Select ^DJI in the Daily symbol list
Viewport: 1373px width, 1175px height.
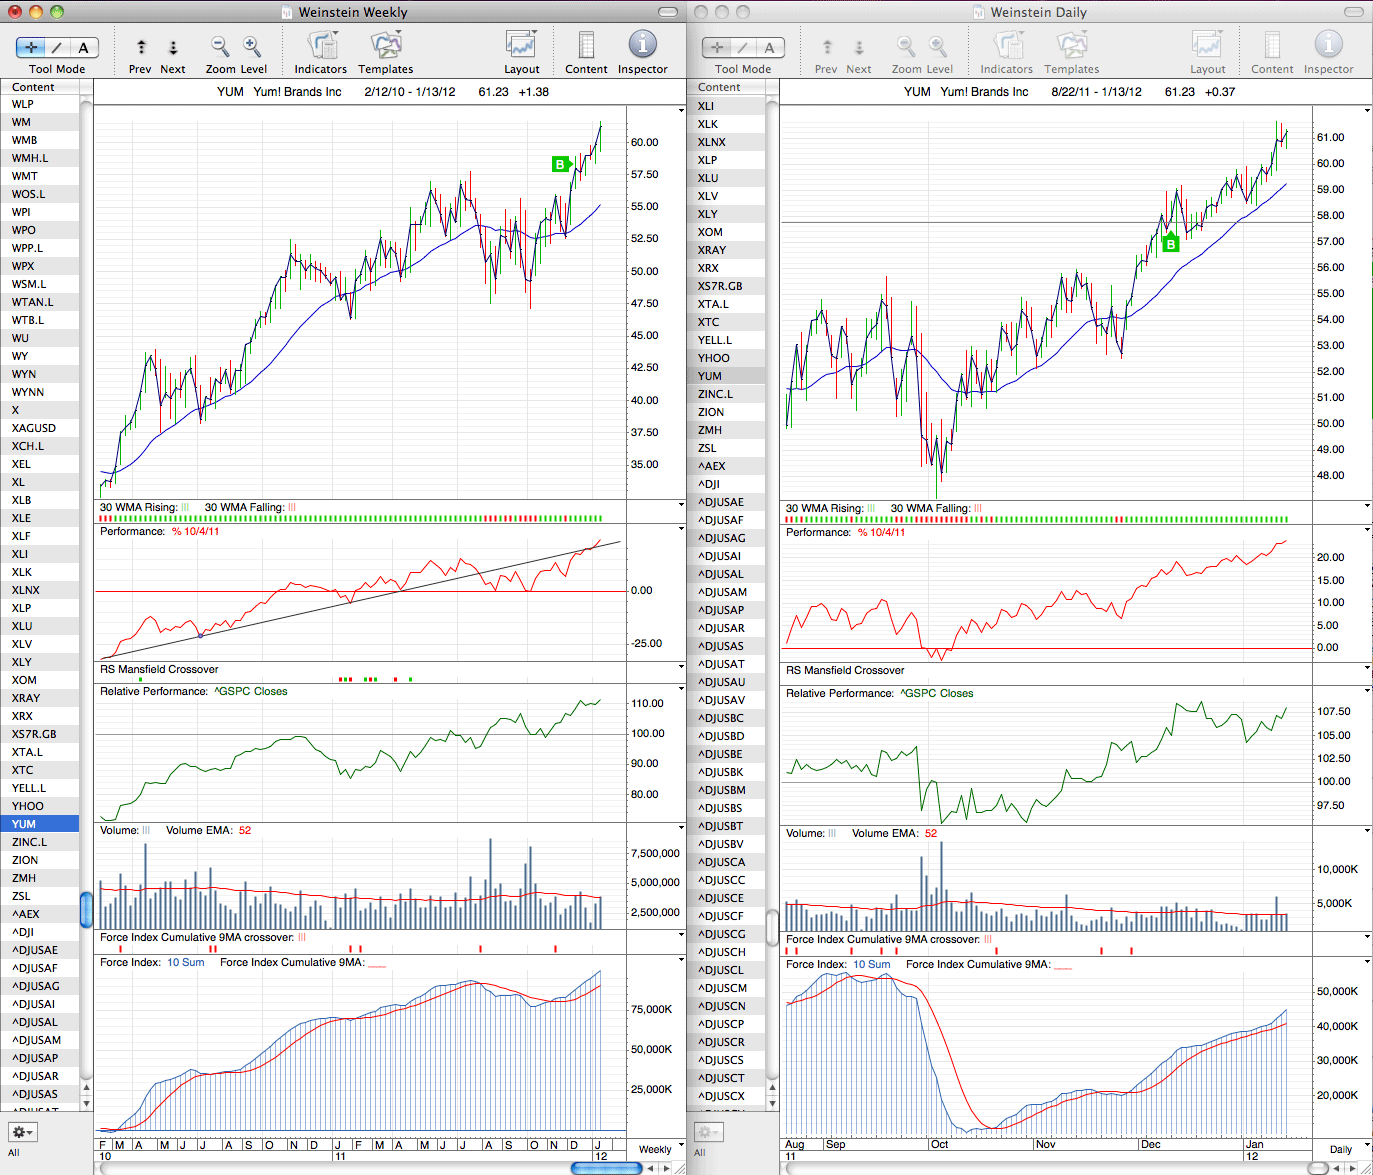pos(726,484)
